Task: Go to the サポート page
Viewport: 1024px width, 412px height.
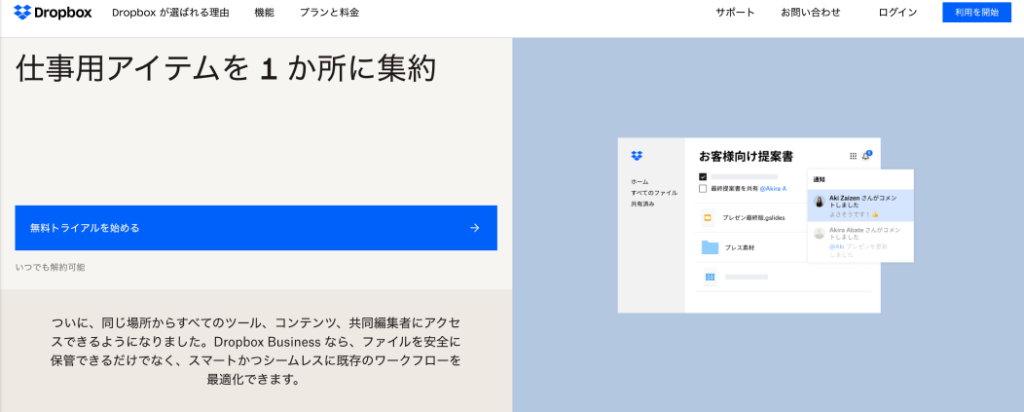Action: (735, 12)
